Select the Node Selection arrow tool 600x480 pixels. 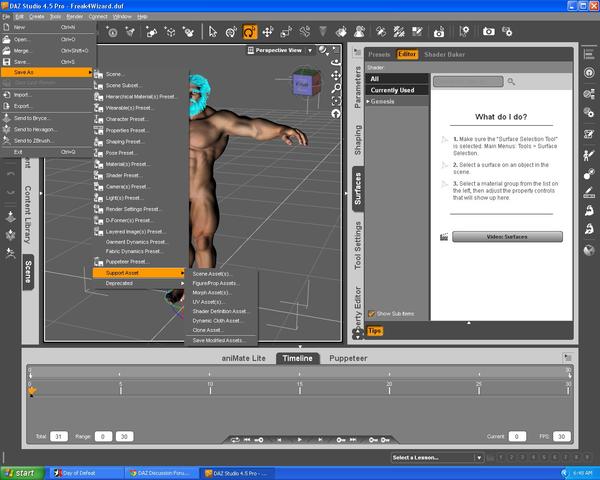pyautogui.click(x=212, y=32)
